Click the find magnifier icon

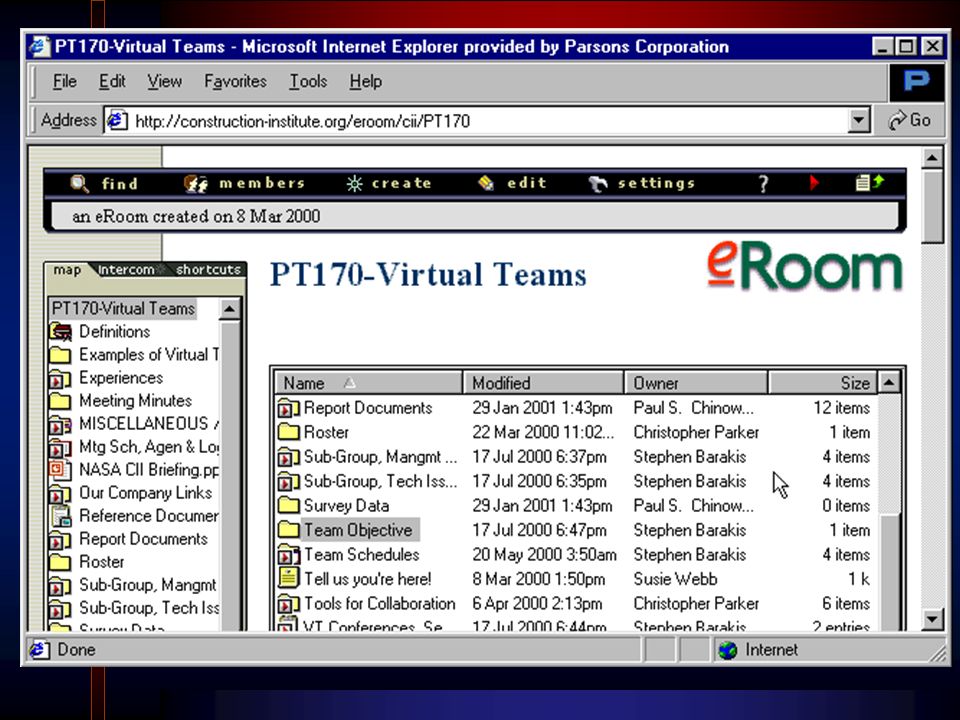pos(80,183)
